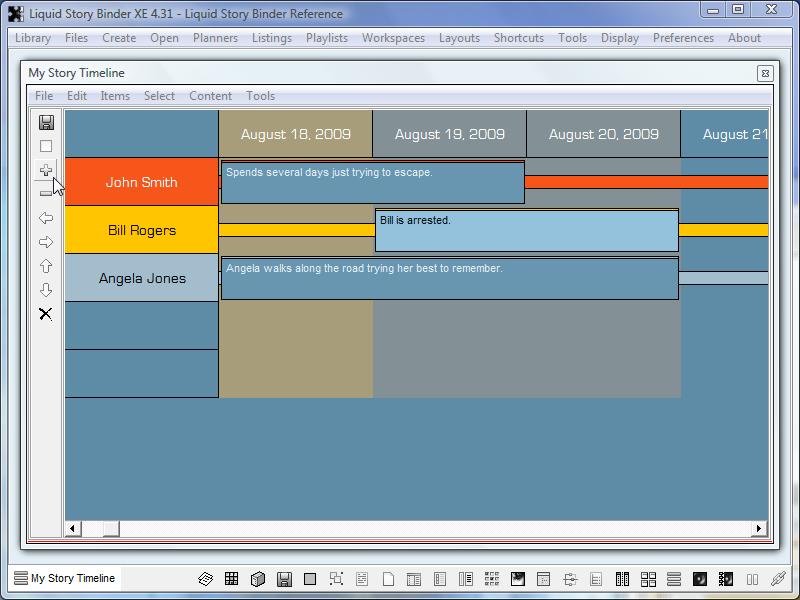Open the Workspaces menu
The image size is (800, 600).
(x=393, y=38)
